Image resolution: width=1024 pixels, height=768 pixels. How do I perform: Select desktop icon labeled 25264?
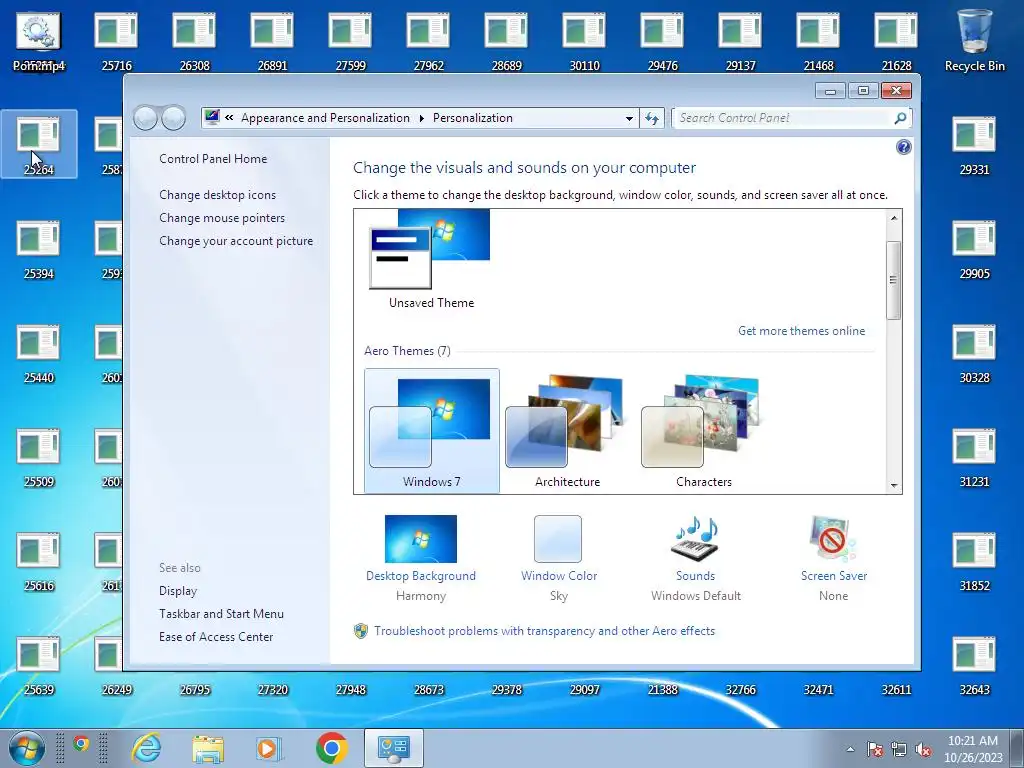point(39,145)
